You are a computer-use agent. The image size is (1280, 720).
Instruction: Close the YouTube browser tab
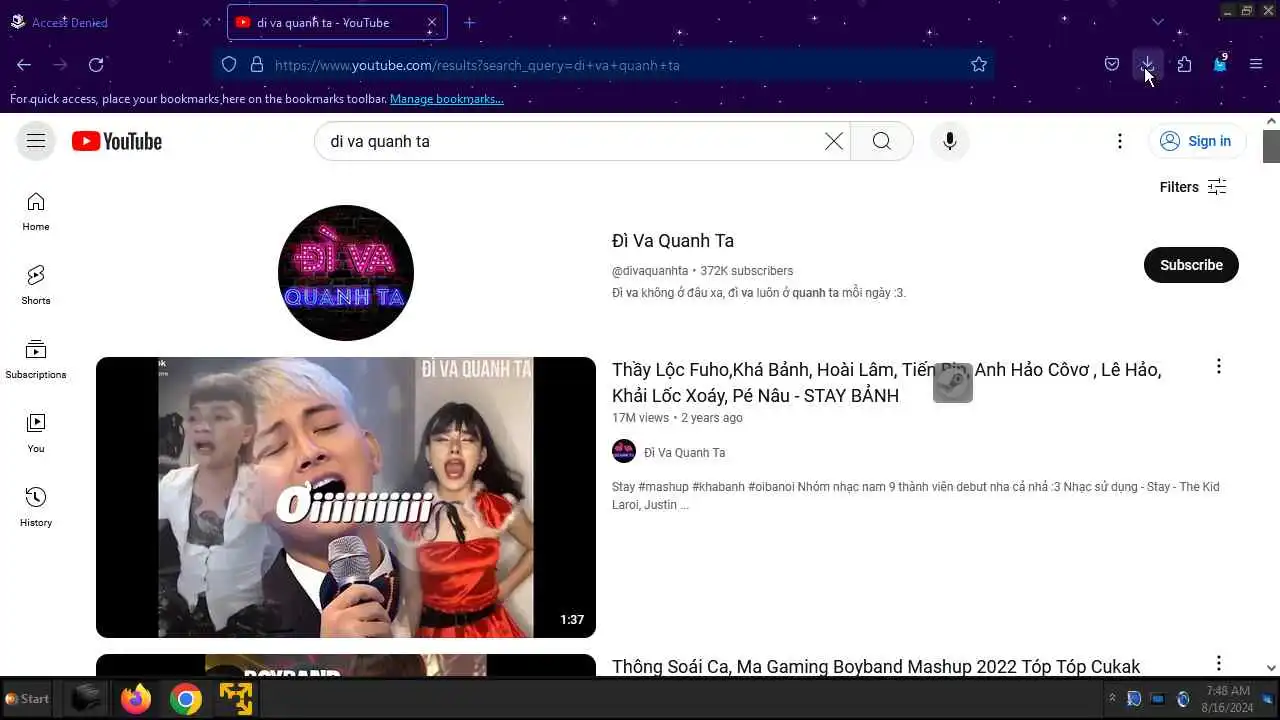click(432, 22)
